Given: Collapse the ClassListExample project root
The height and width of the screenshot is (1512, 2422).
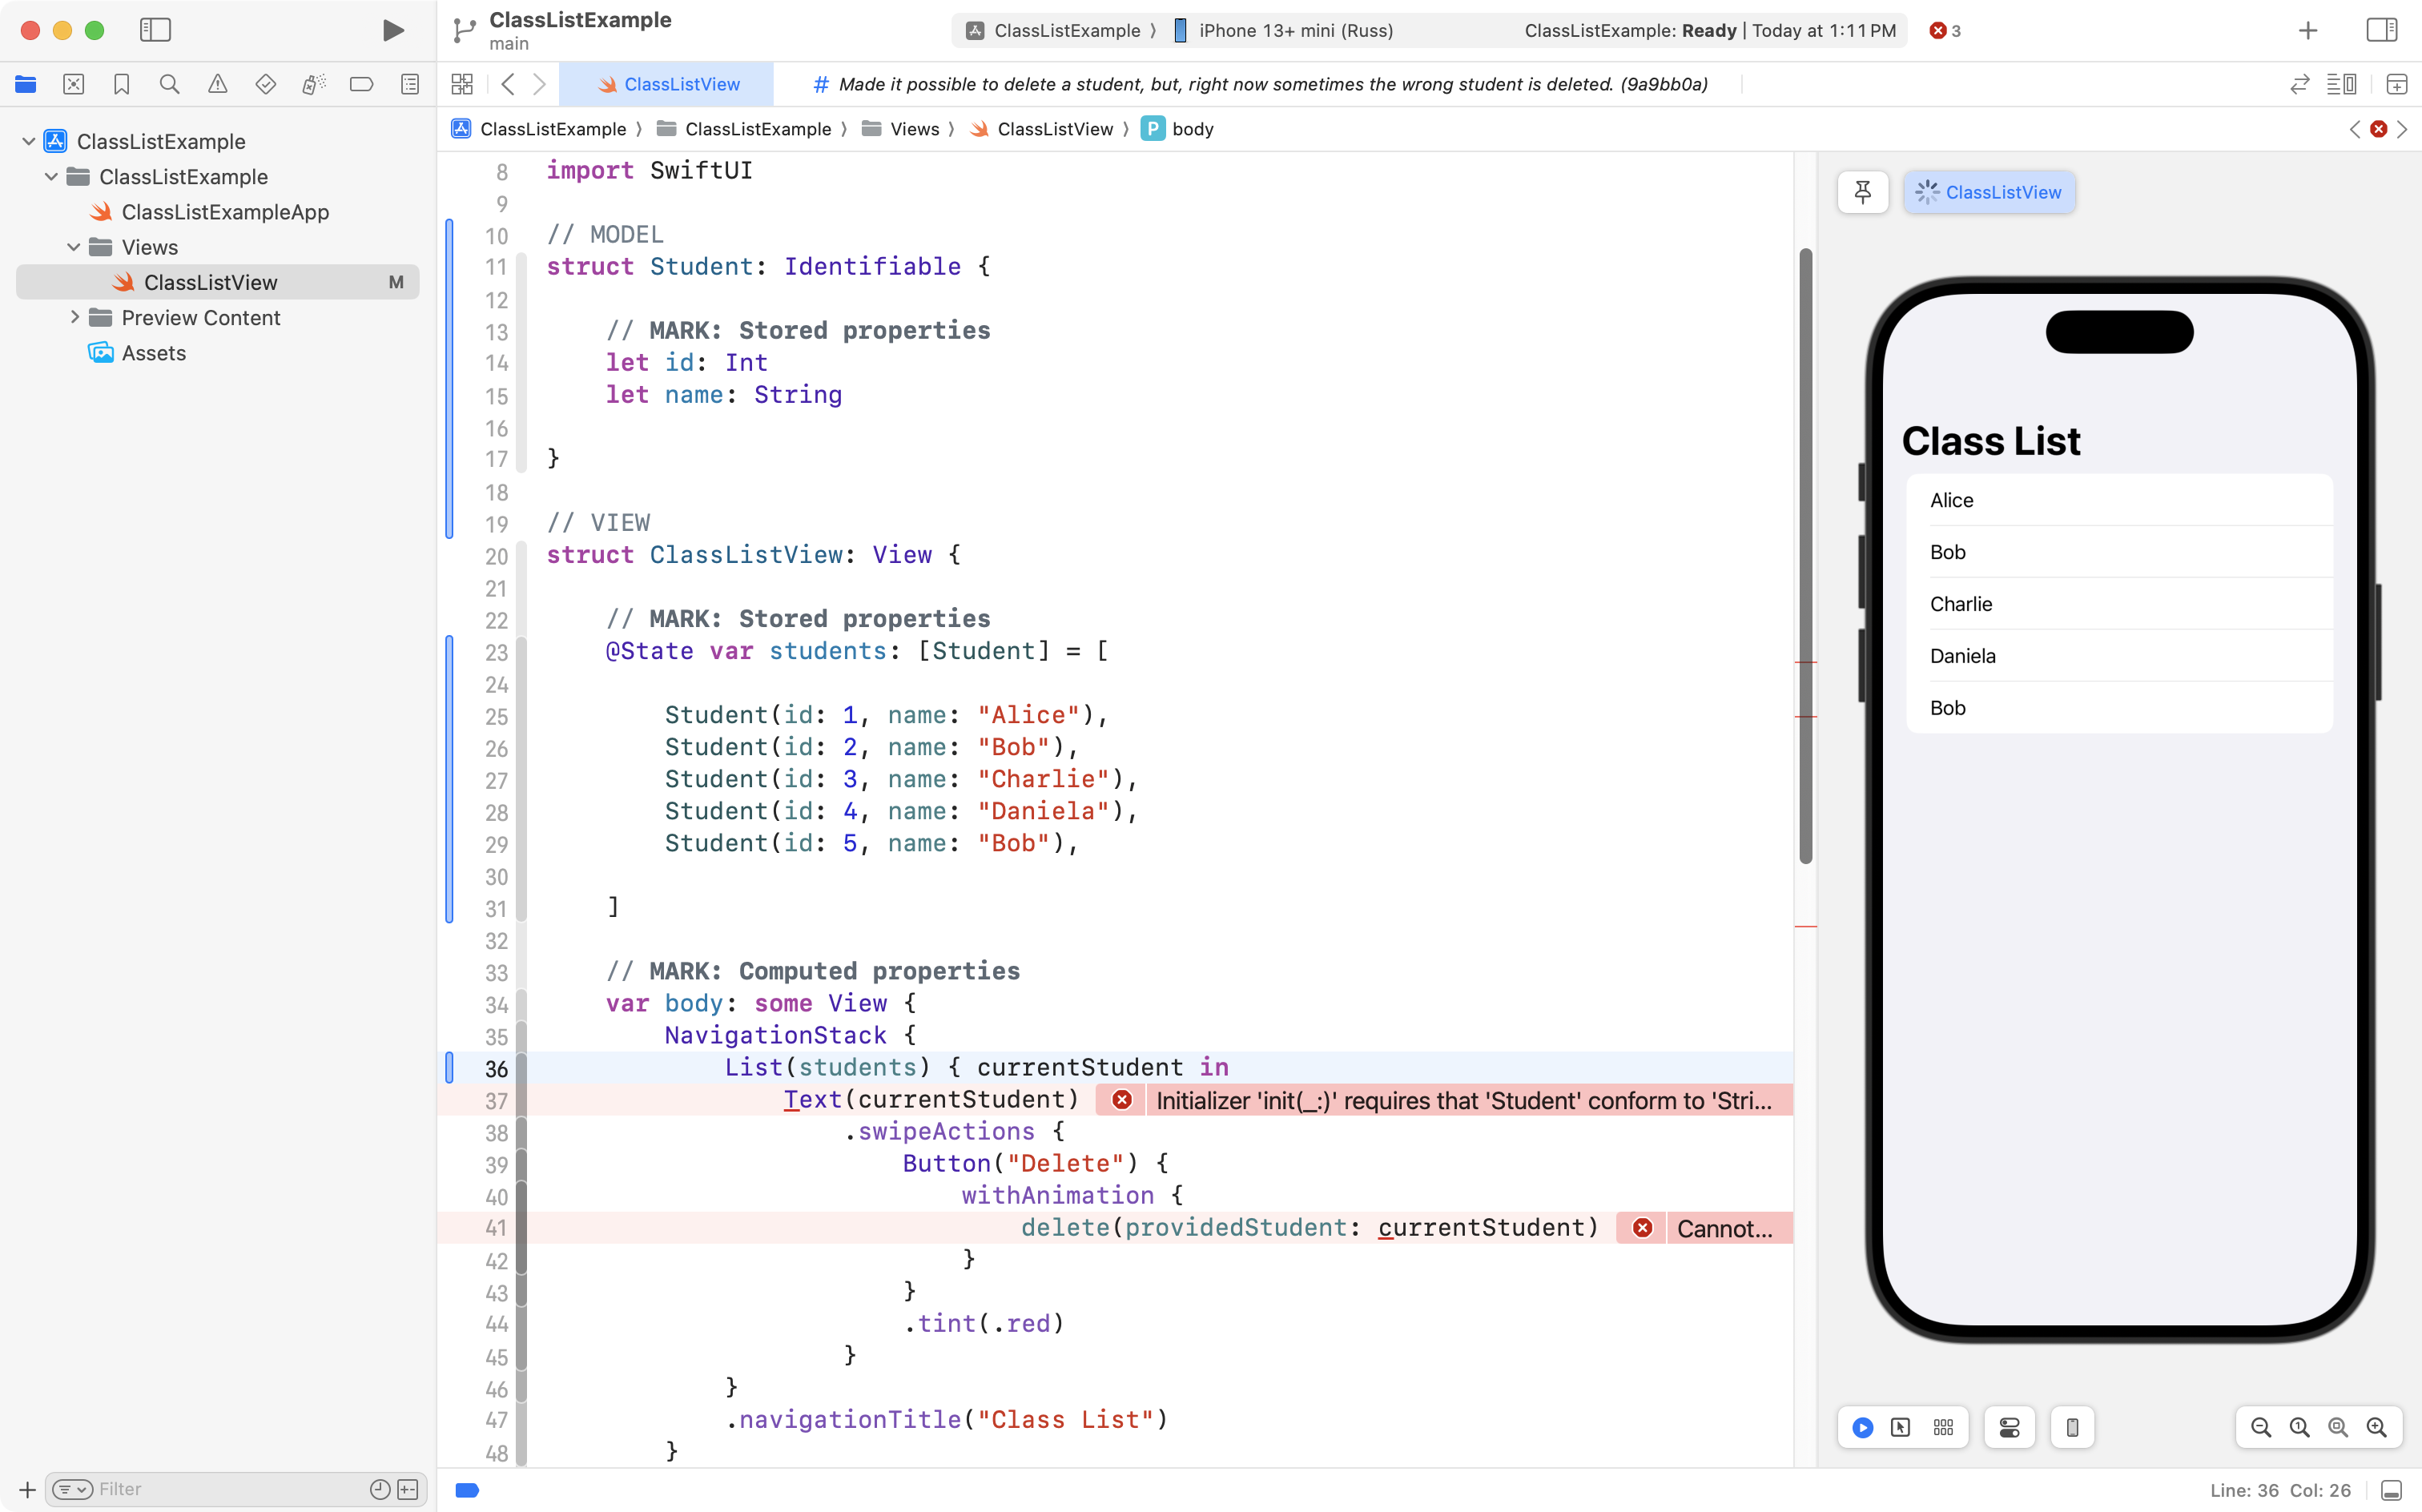Looking at the screenshot, I should tap(29, 141).
